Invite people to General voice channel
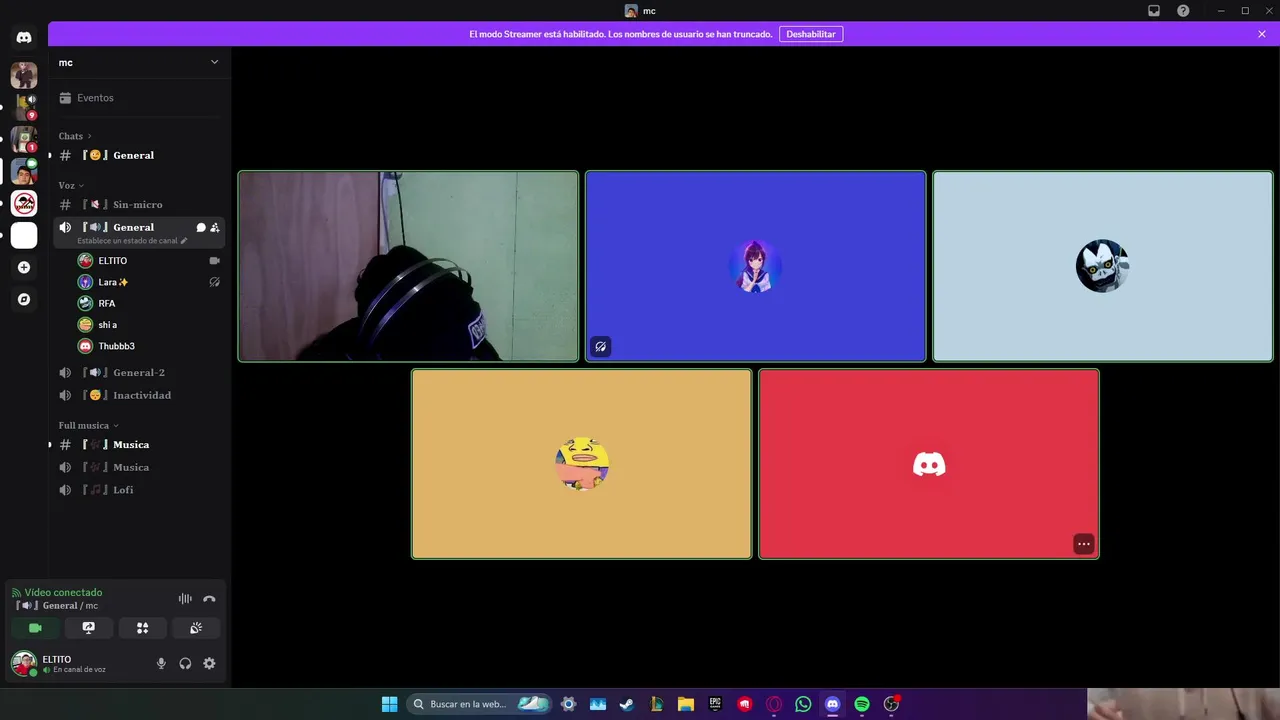The width and height of the screenshot is (1280, 720). 214,227
